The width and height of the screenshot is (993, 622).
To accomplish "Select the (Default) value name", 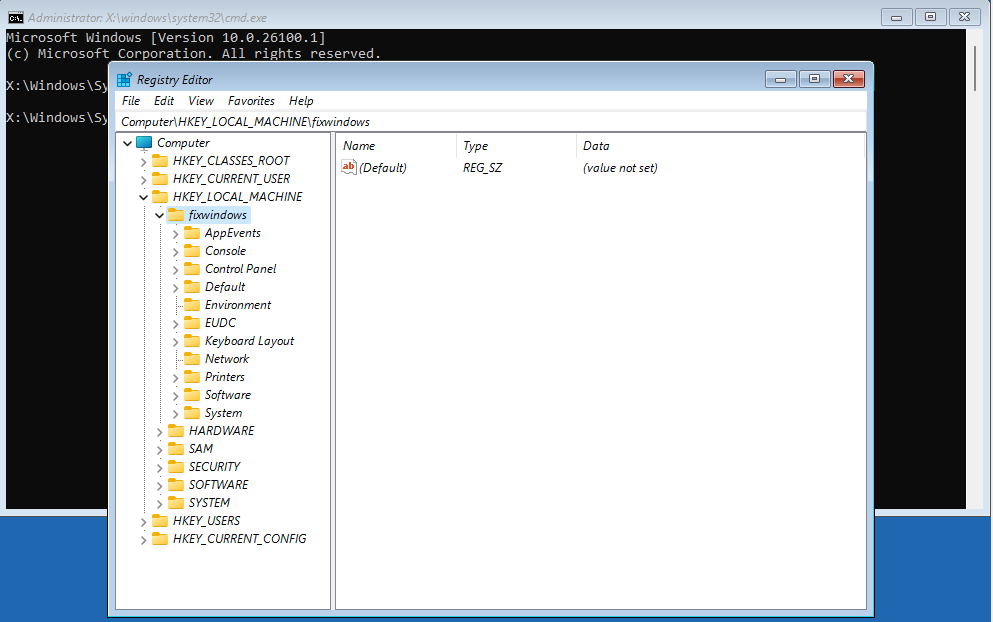I will click(x=383, y=168).
